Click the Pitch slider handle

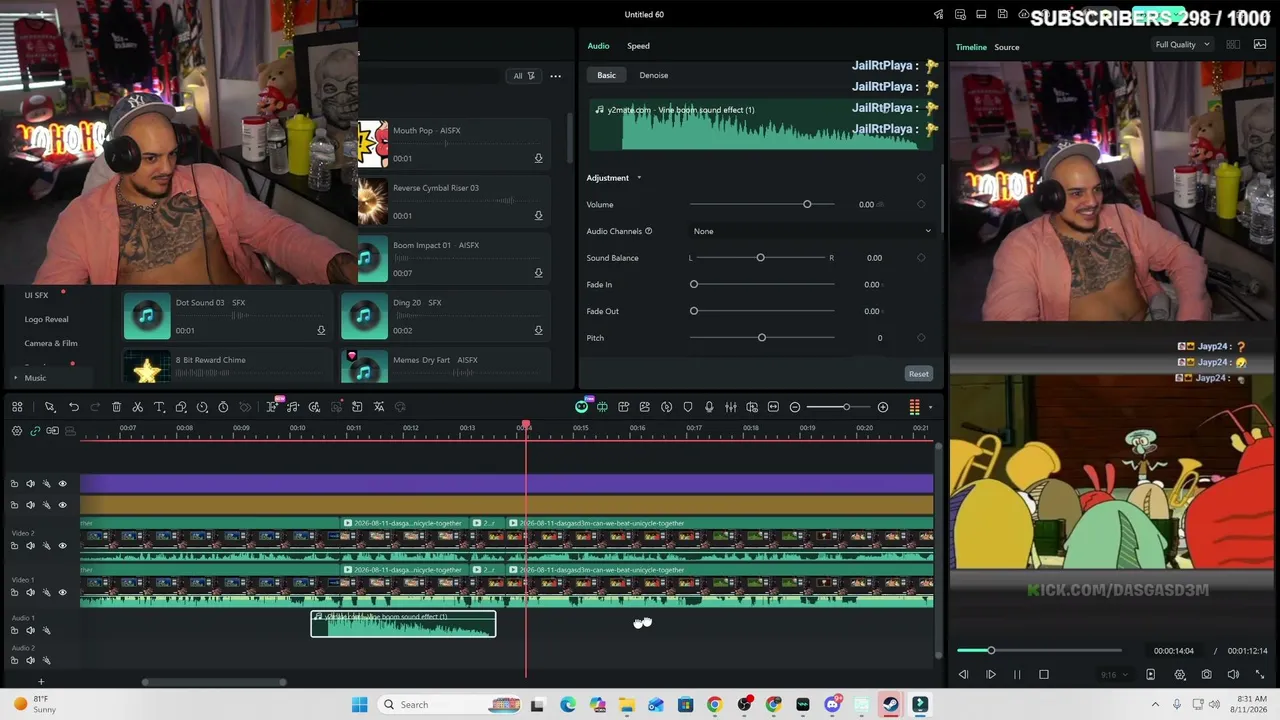pyautogui.click(x=762, y=338)
